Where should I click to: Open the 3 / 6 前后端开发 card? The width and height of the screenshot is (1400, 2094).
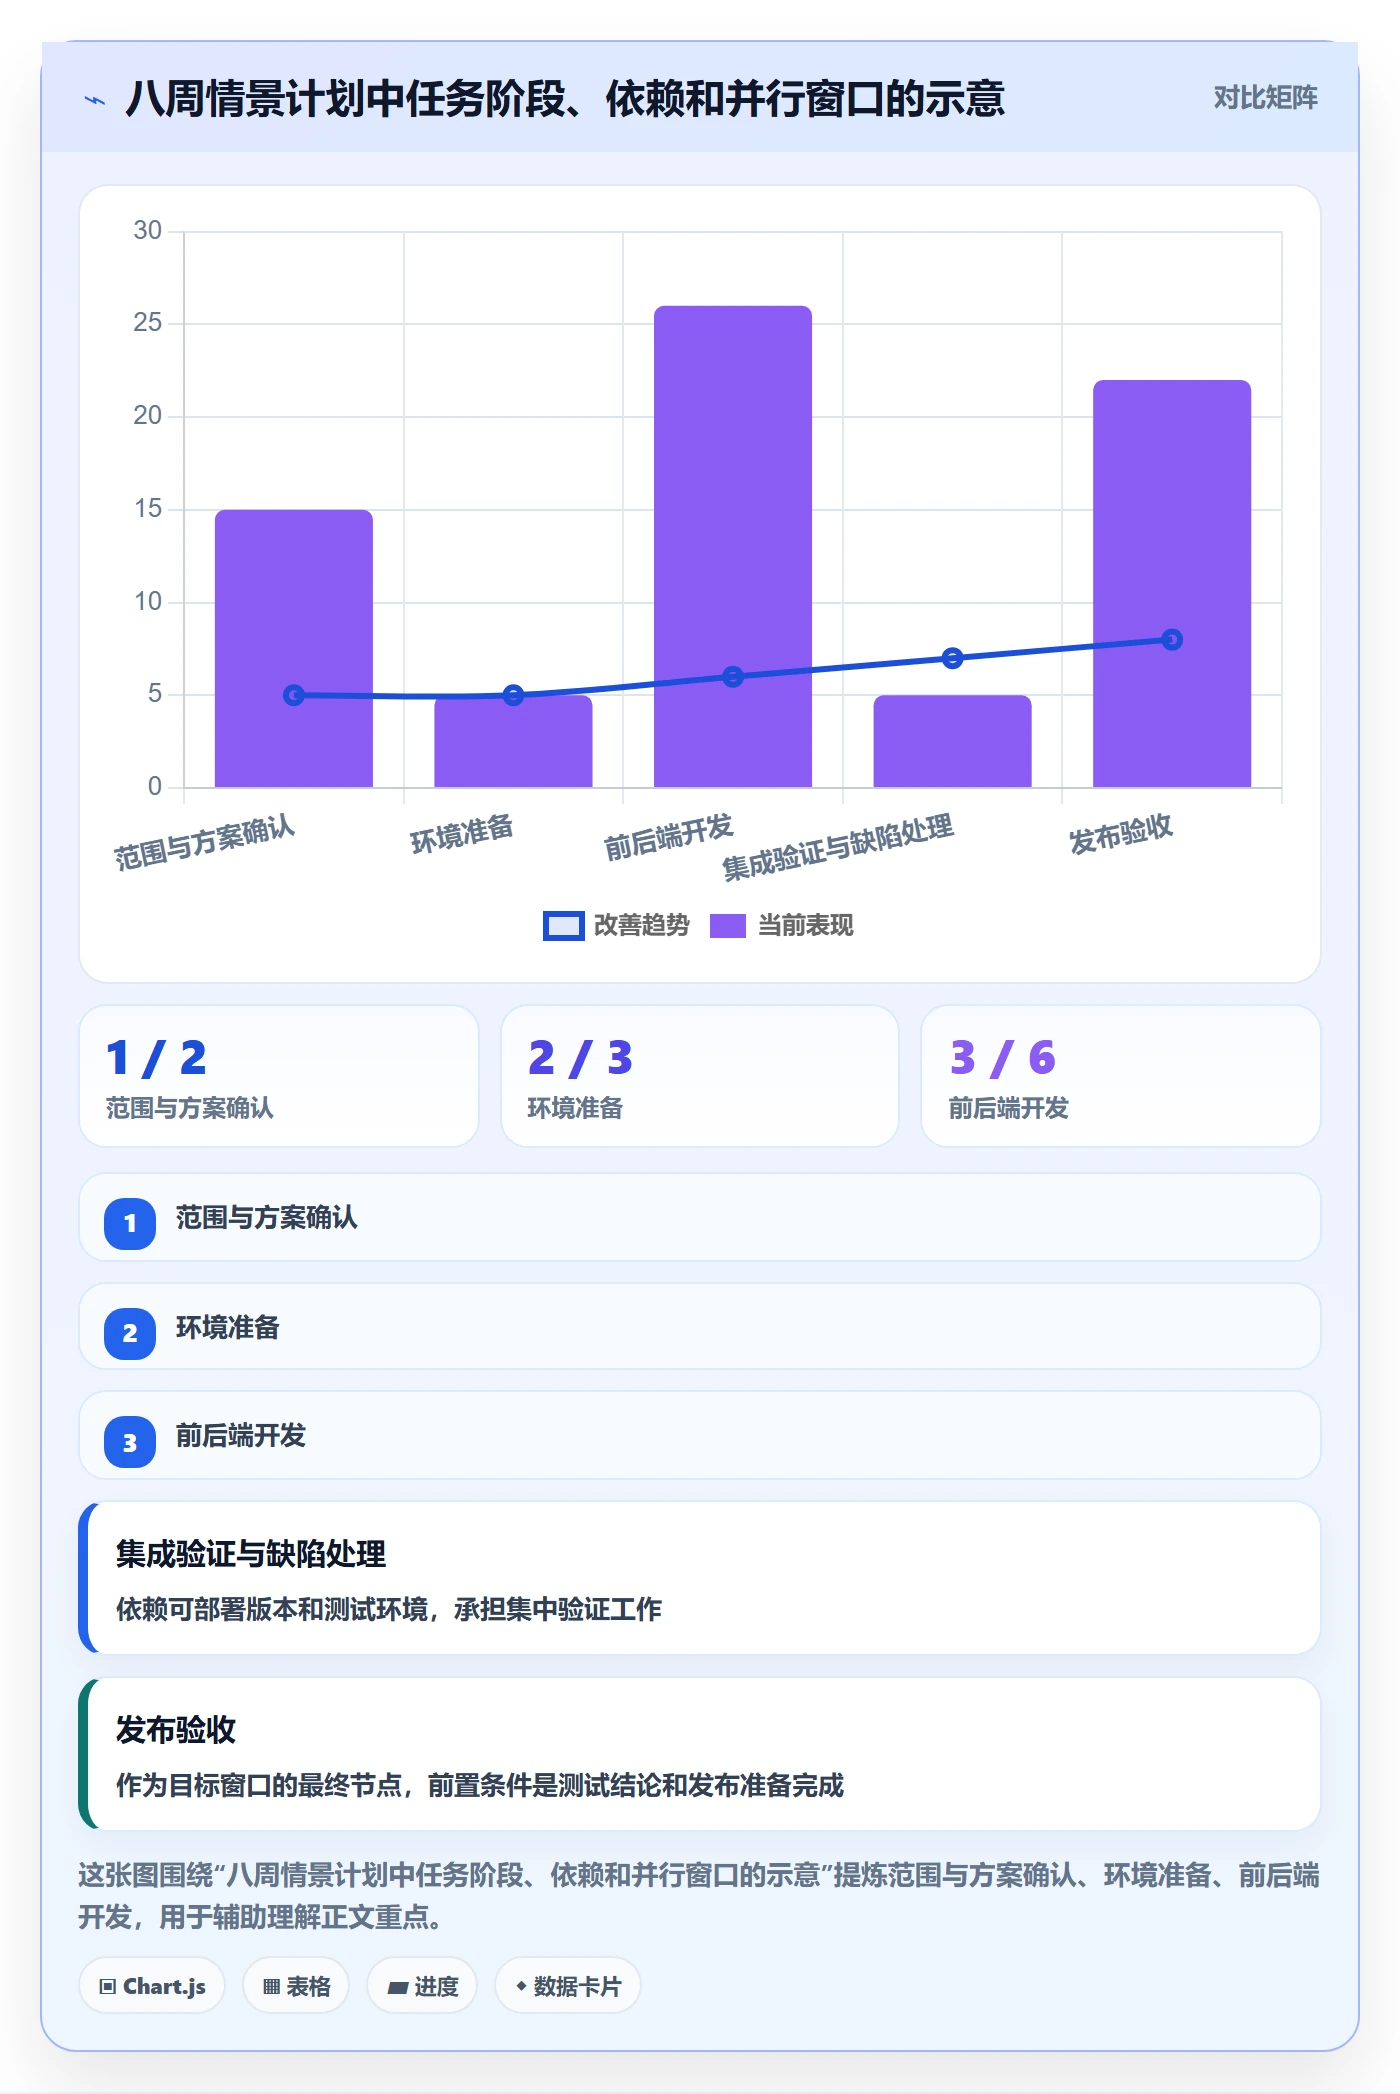pos(1121,1076)
